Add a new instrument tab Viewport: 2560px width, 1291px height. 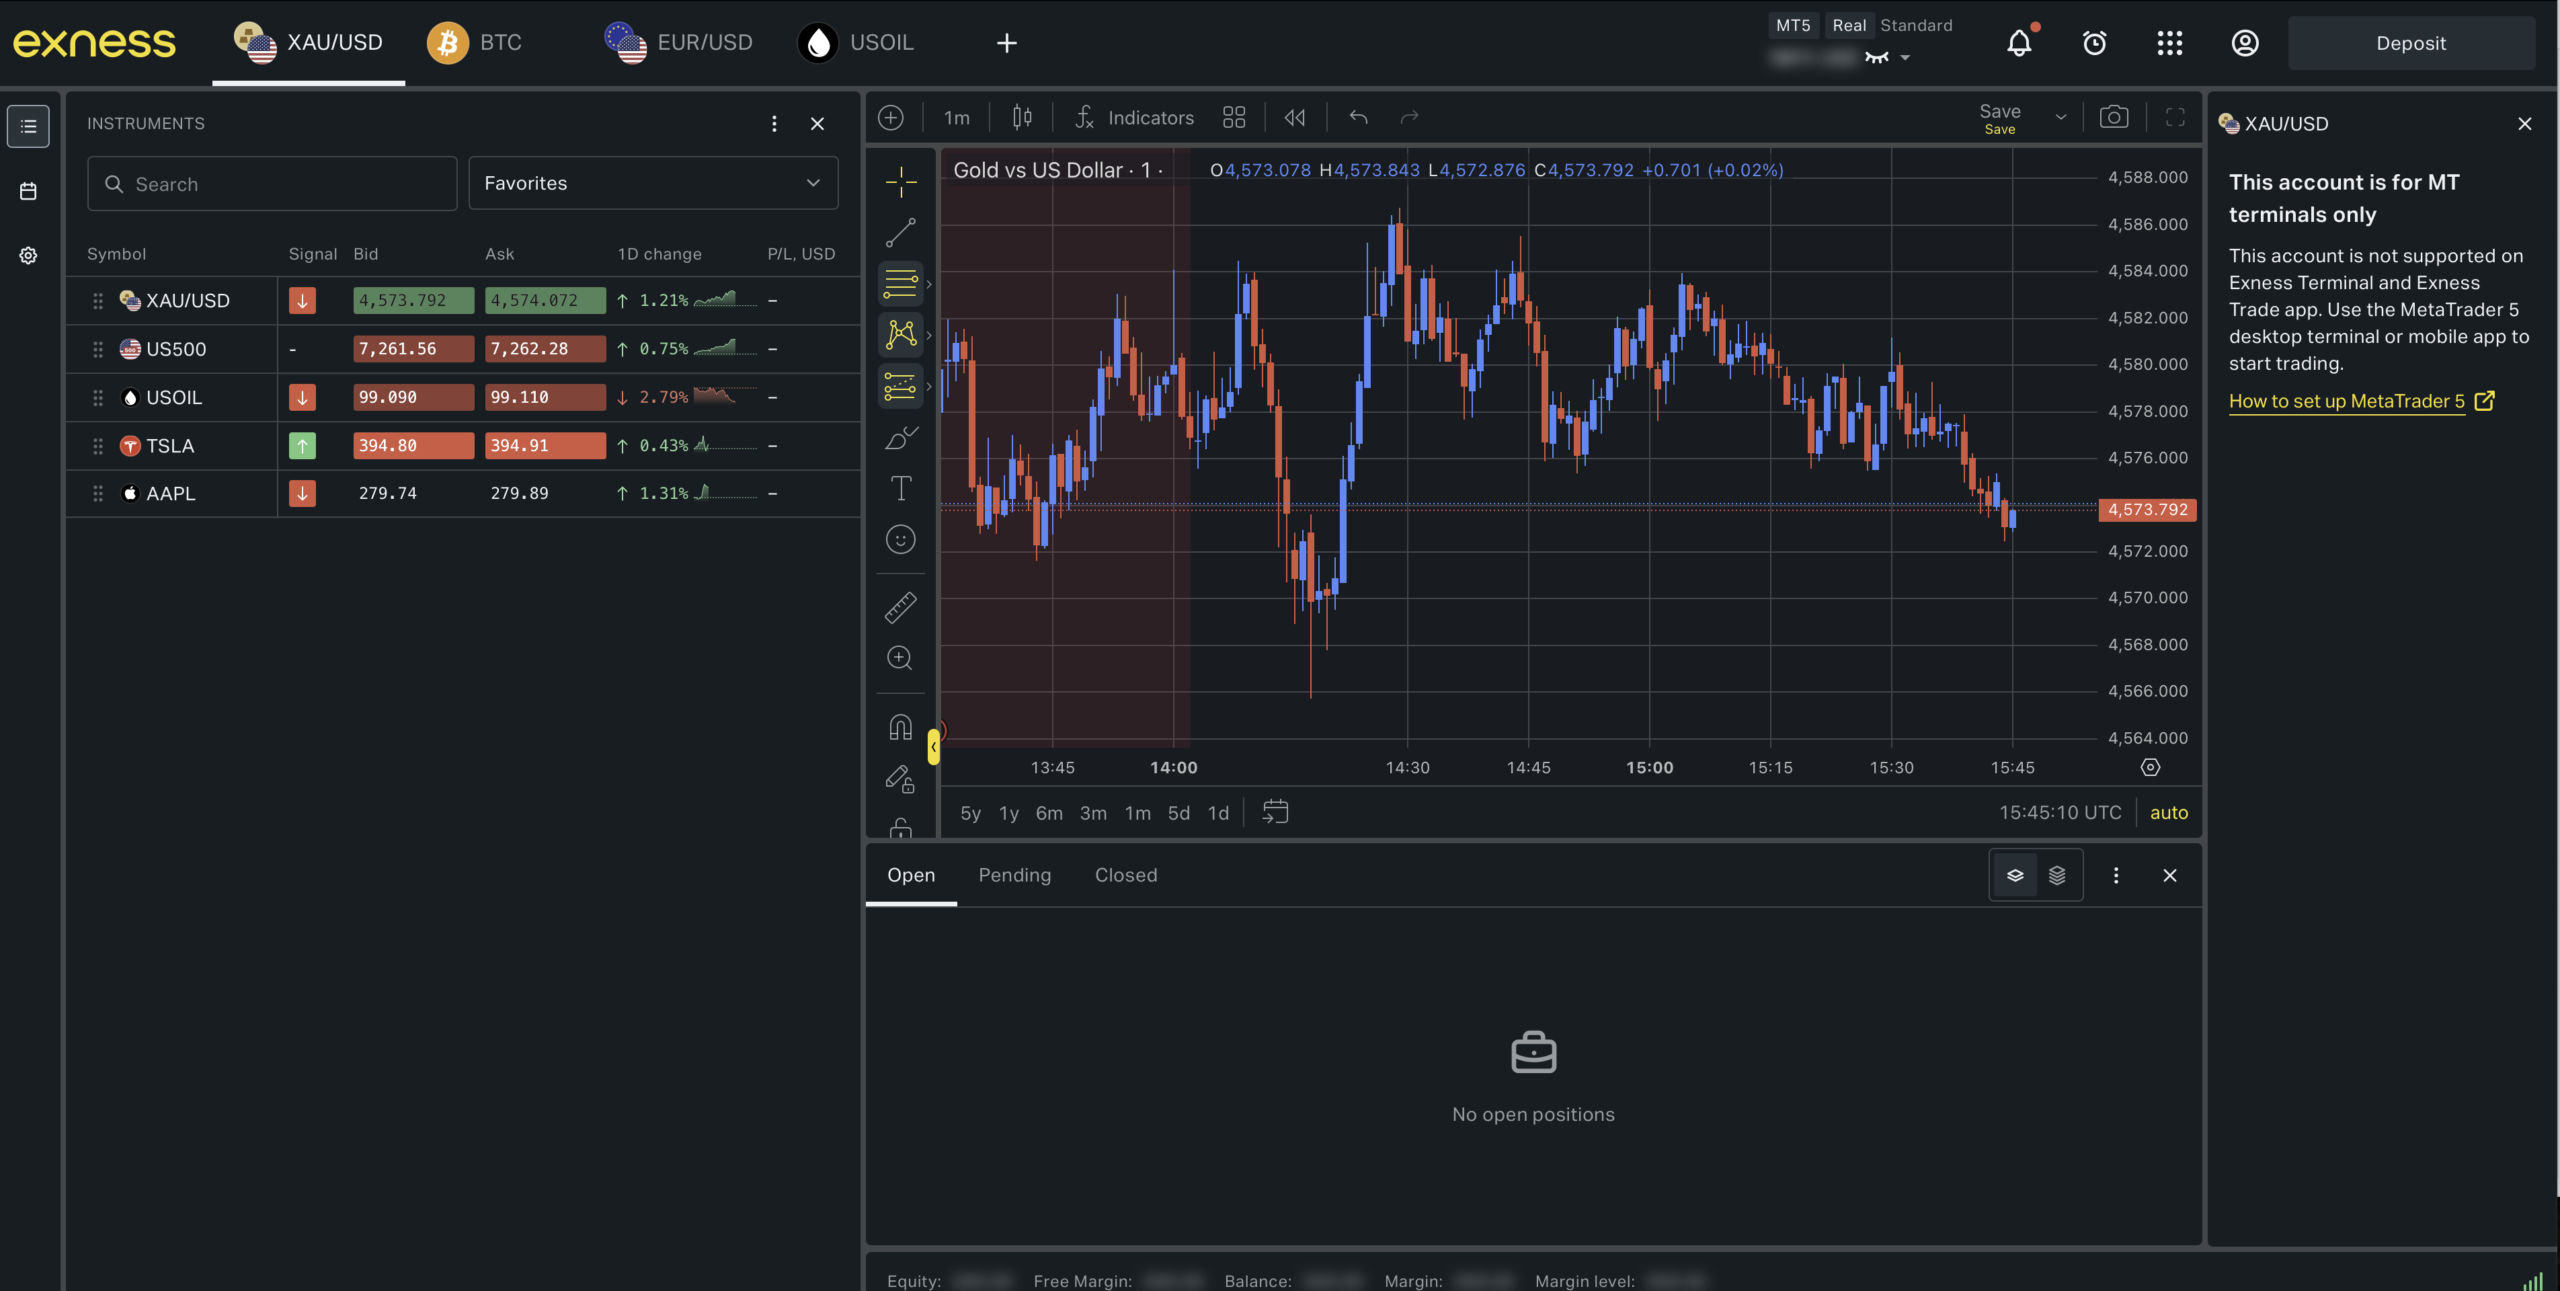[x=1007, y=43]
